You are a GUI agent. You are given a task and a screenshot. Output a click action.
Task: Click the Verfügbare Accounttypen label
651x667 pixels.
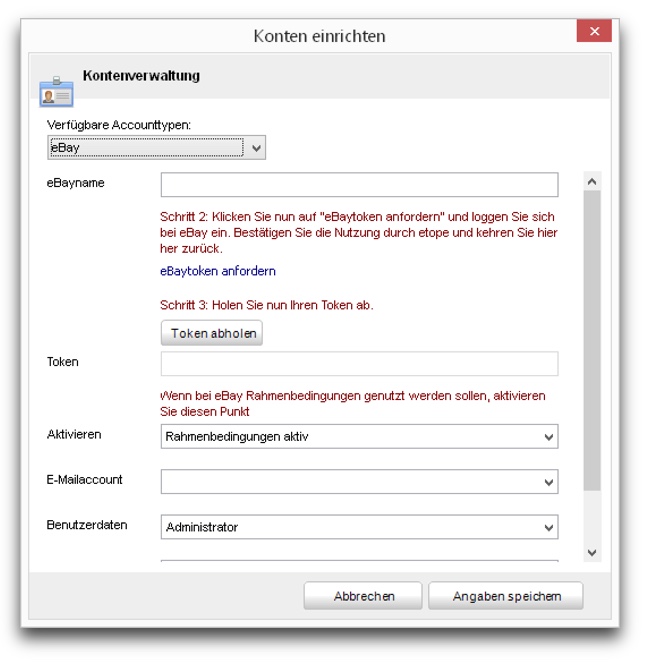(119, 125)
